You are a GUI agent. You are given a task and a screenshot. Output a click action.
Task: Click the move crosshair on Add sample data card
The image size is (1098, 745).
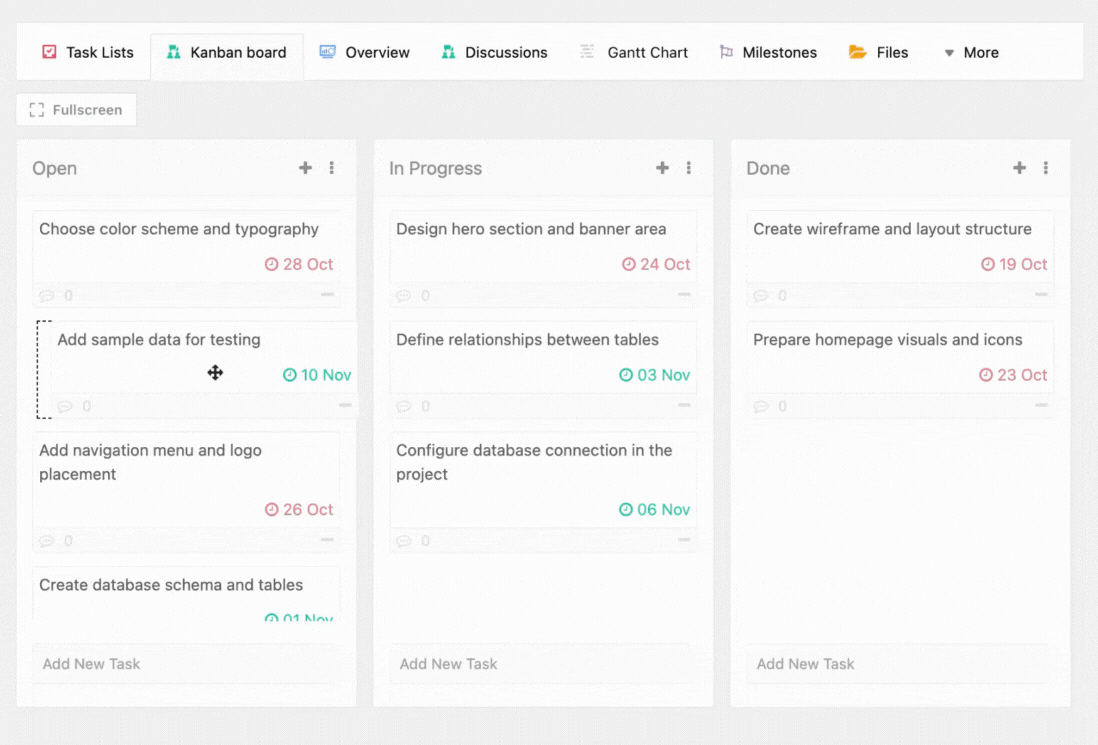coord(215,372)
